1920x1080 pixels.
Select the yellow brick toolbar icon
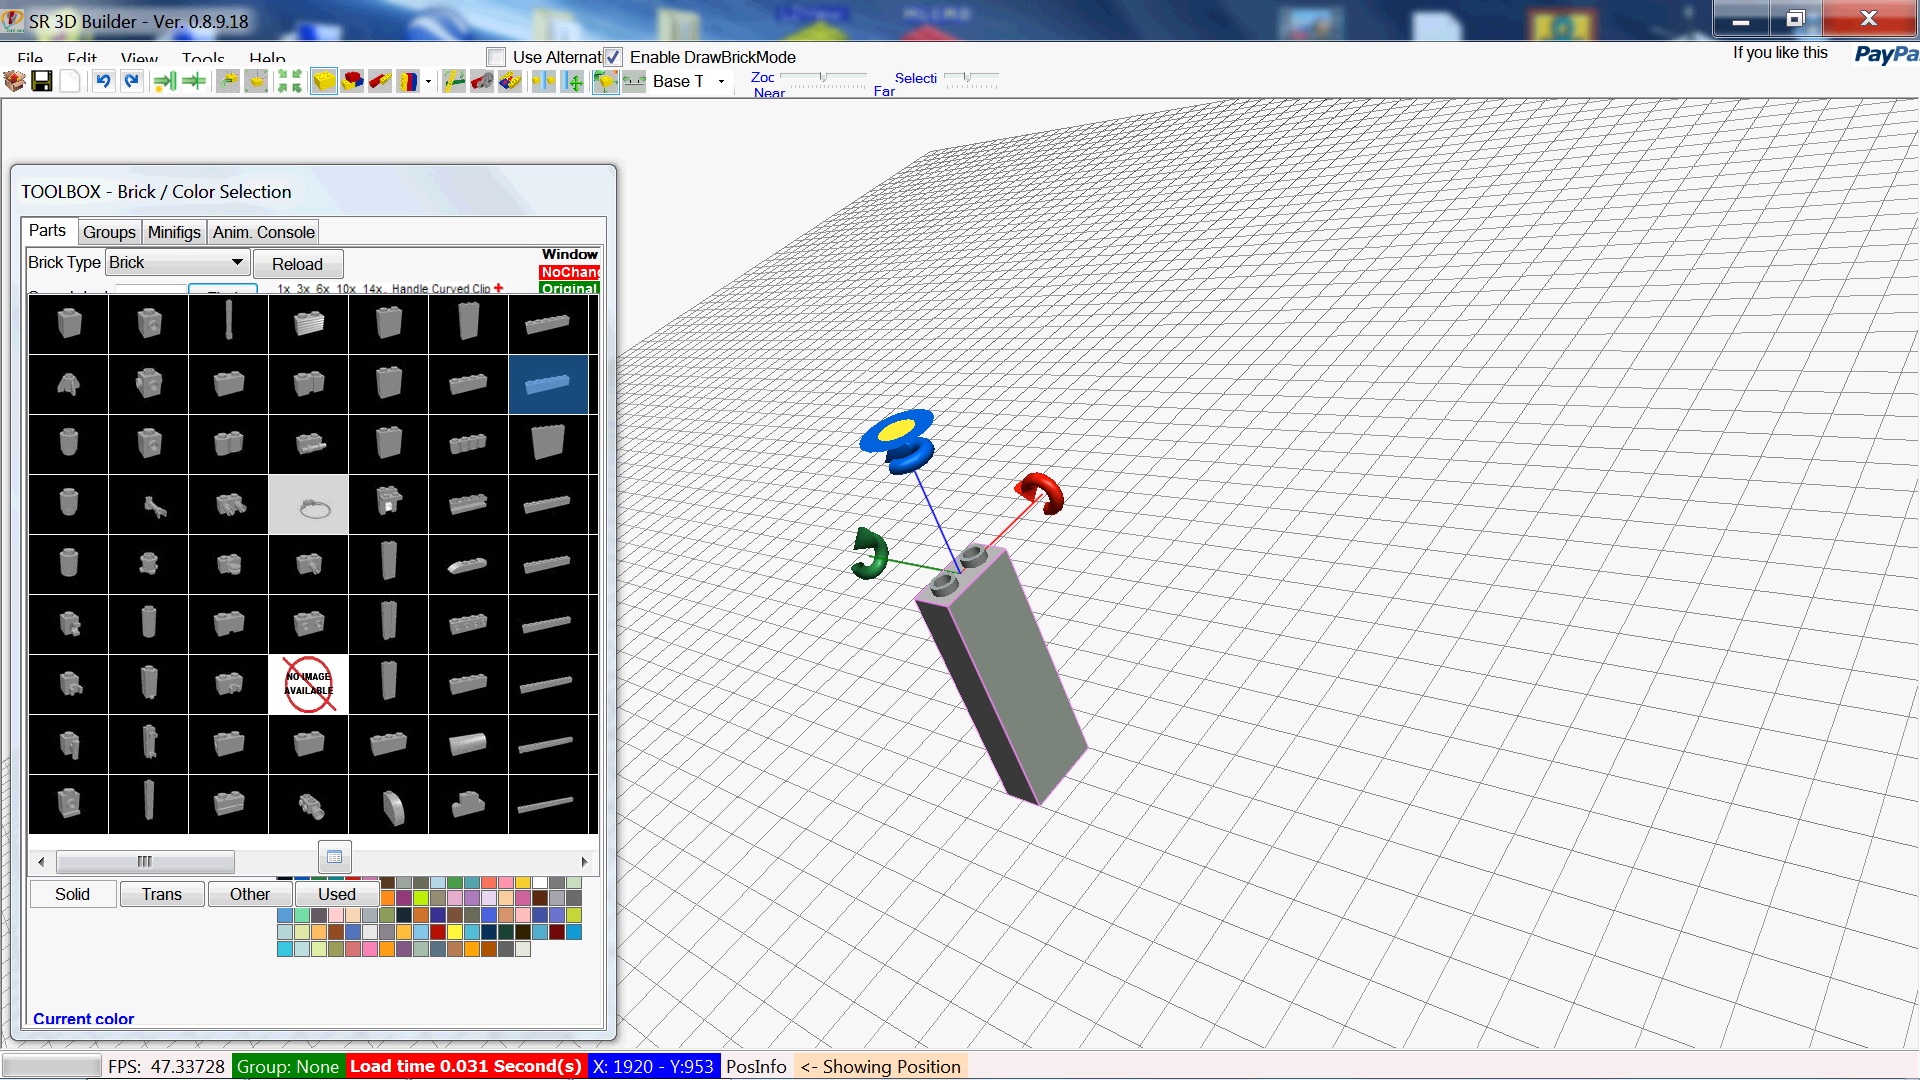point(324,81)
